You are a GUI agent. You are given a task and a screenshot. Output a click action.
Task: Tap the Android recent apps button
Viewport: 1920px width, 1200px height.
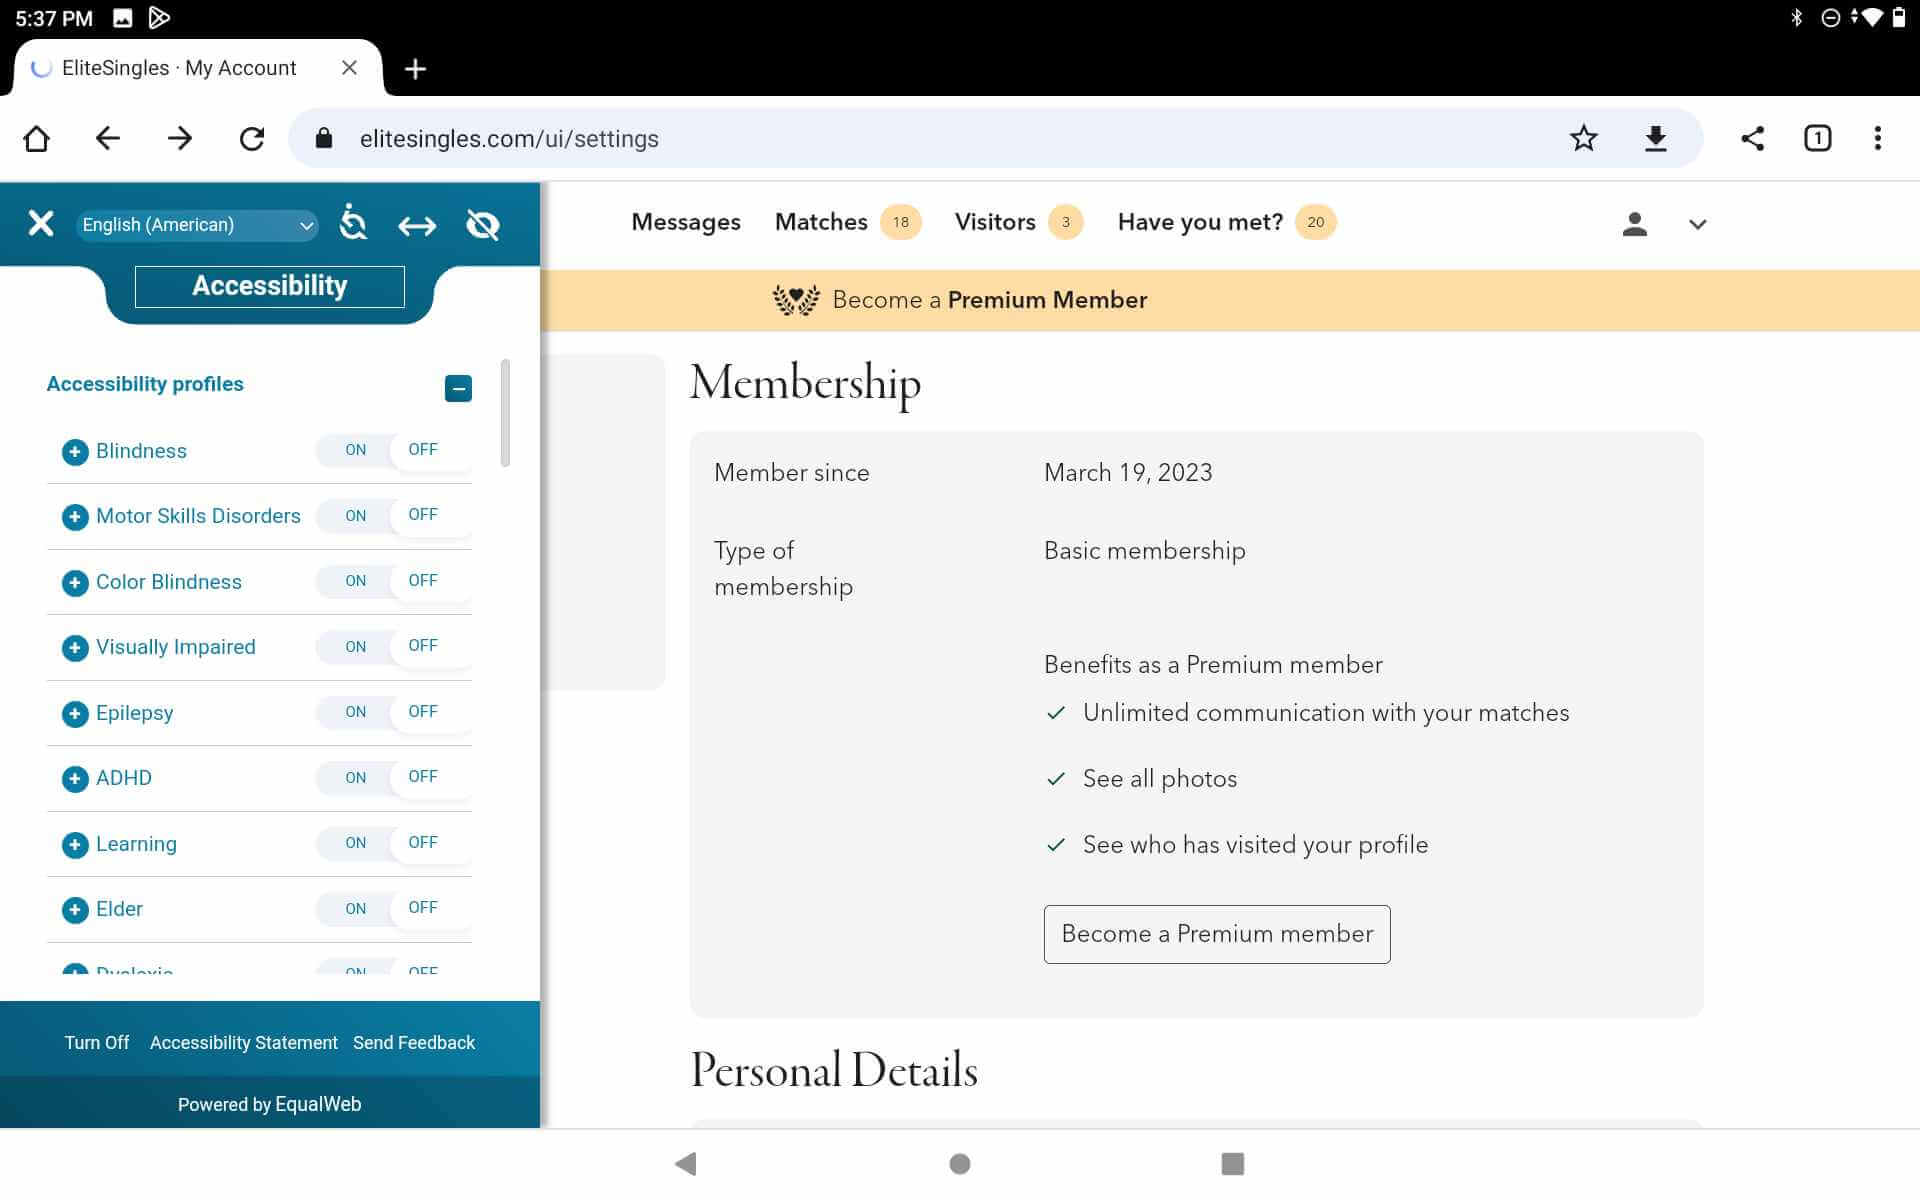tap(1233, 1164)
